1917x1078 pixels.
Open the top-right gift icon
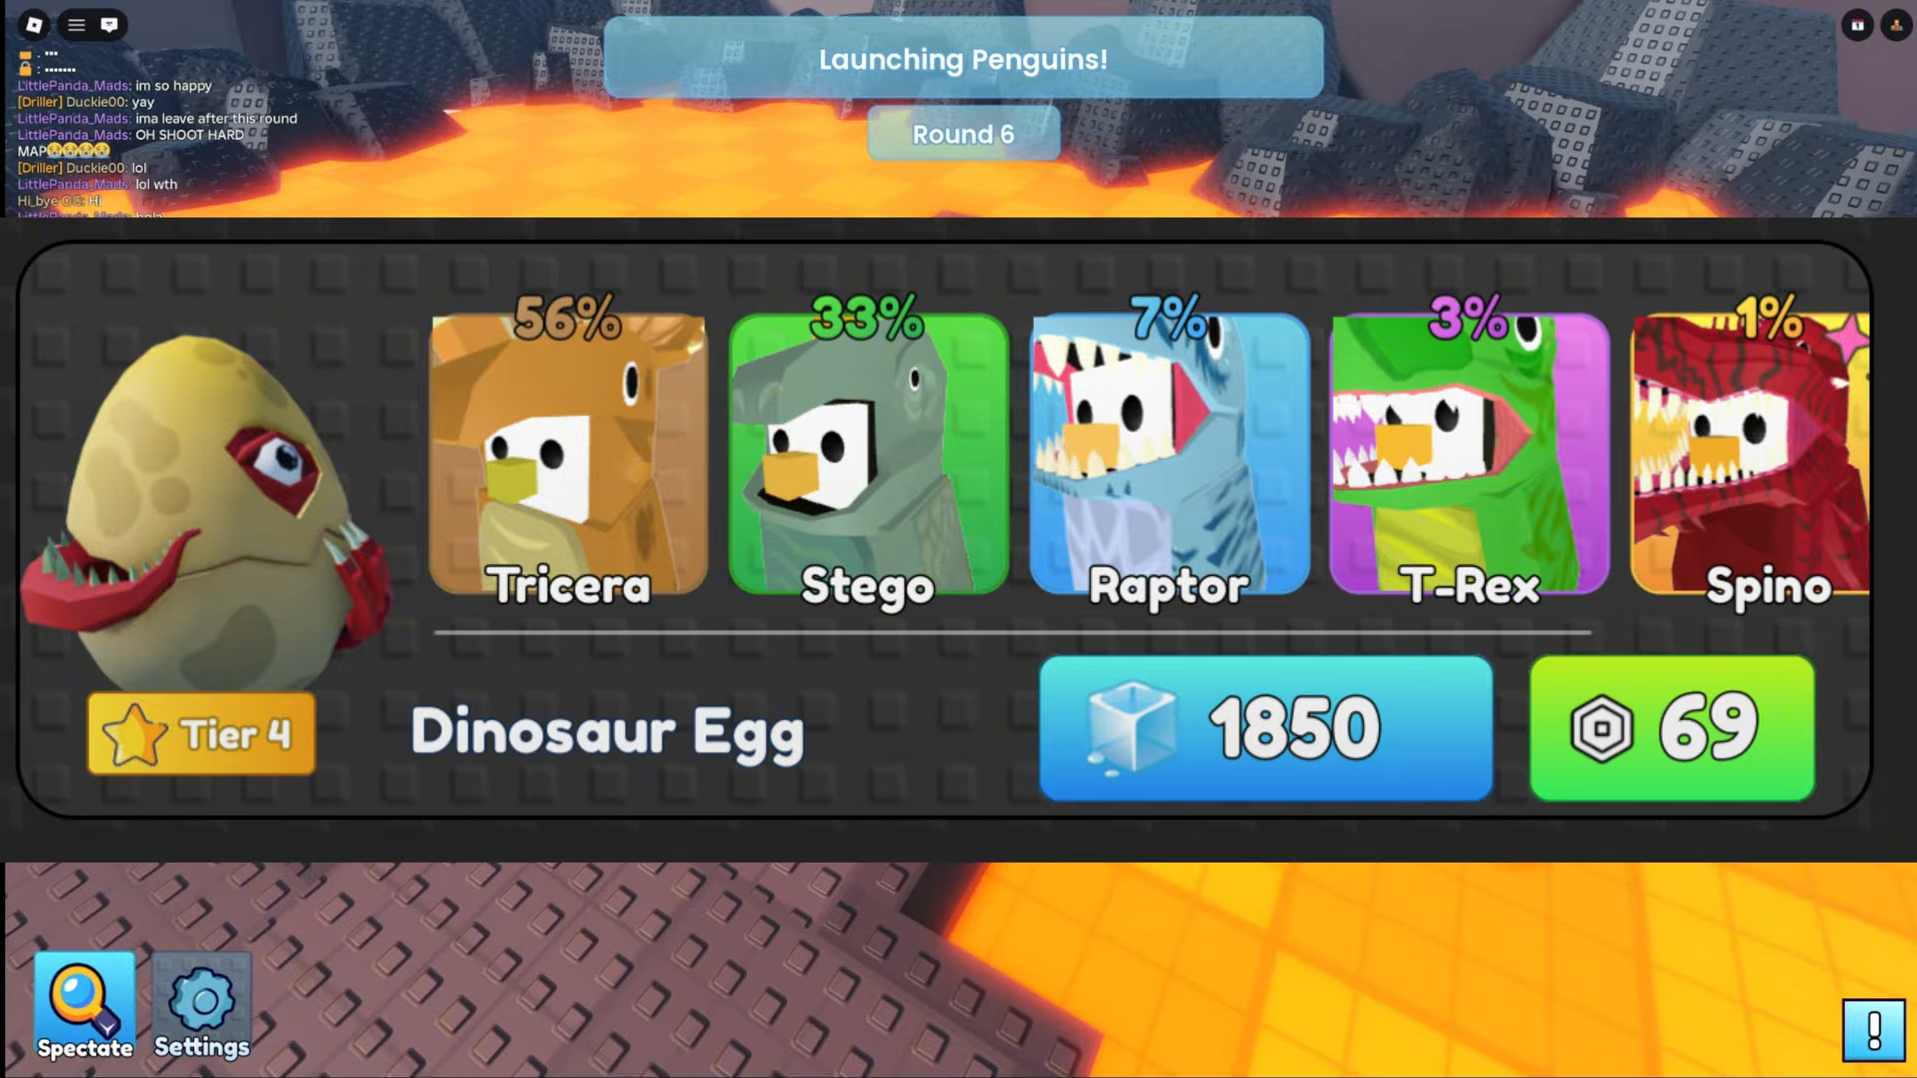1857,25
